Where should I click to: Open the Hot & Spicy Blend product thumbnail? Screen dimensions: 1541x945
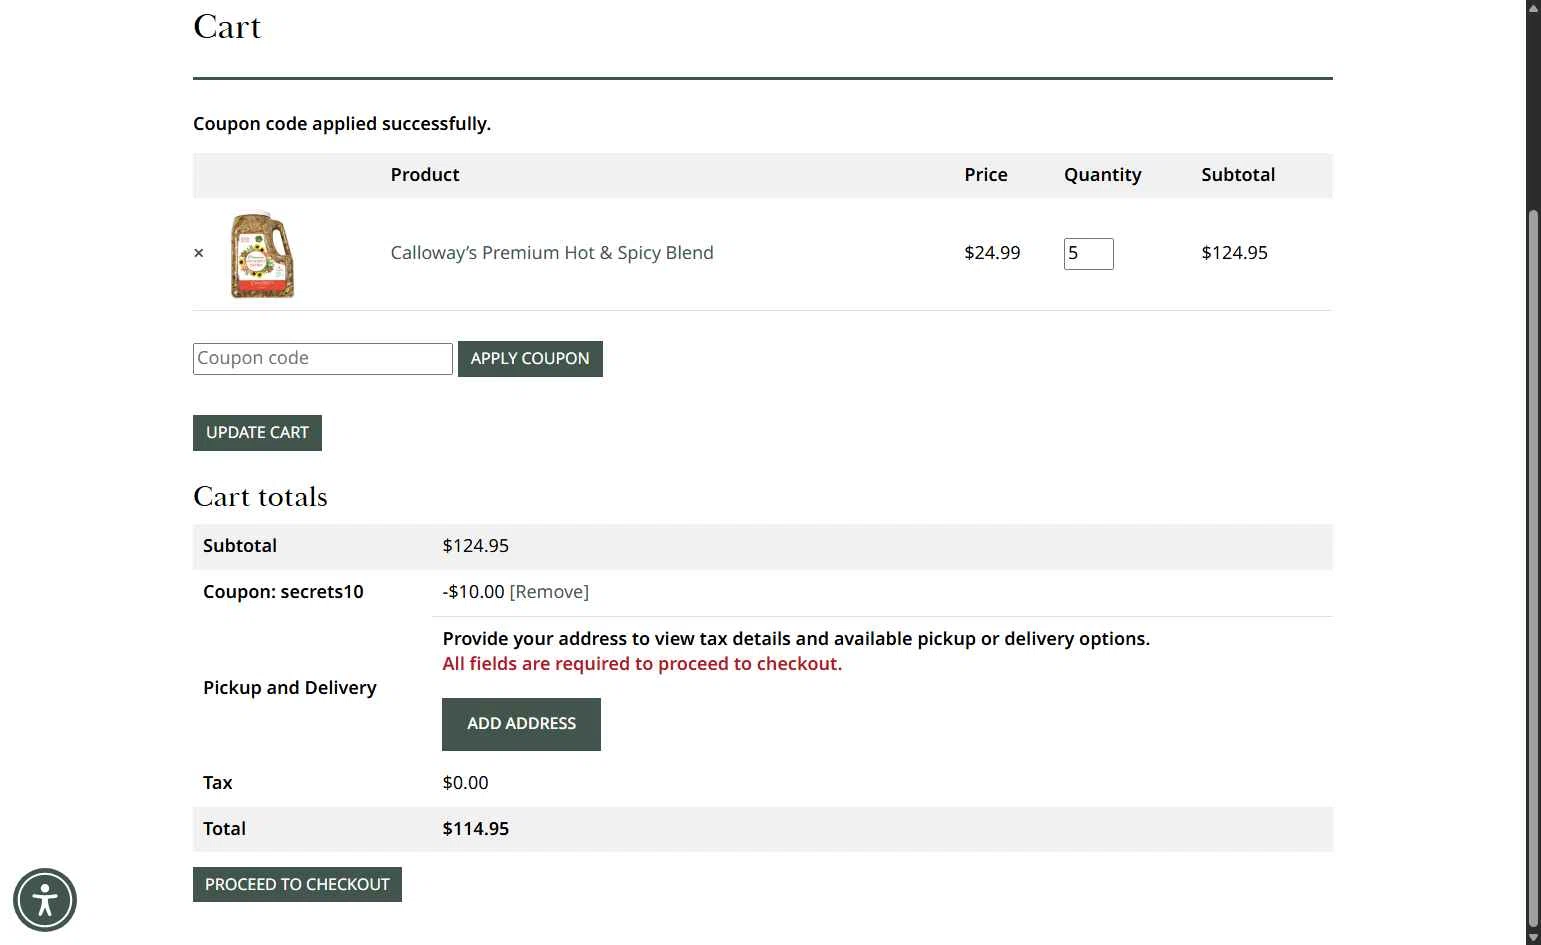(x=262, y=255)
